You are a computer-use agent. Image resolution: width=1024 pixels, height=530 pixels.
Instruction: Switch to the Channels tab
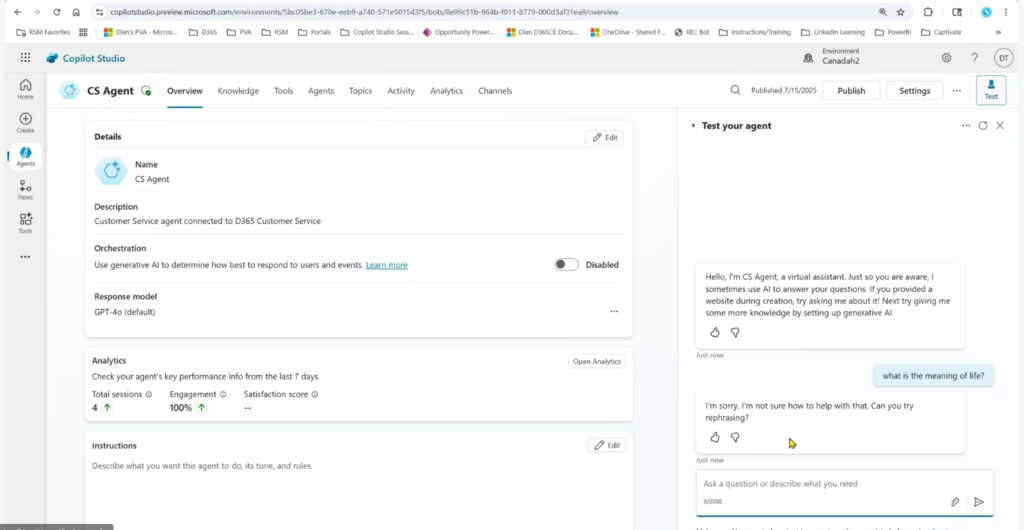pos(495,91)
